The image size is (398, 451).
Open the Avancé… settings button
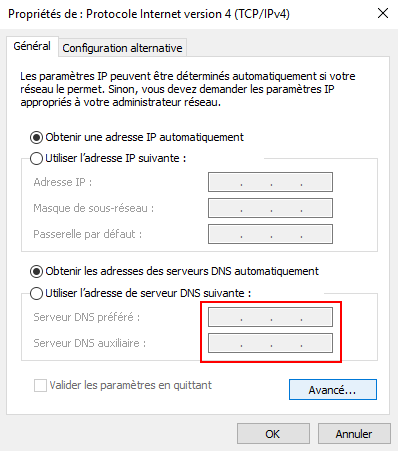[333, 389]
